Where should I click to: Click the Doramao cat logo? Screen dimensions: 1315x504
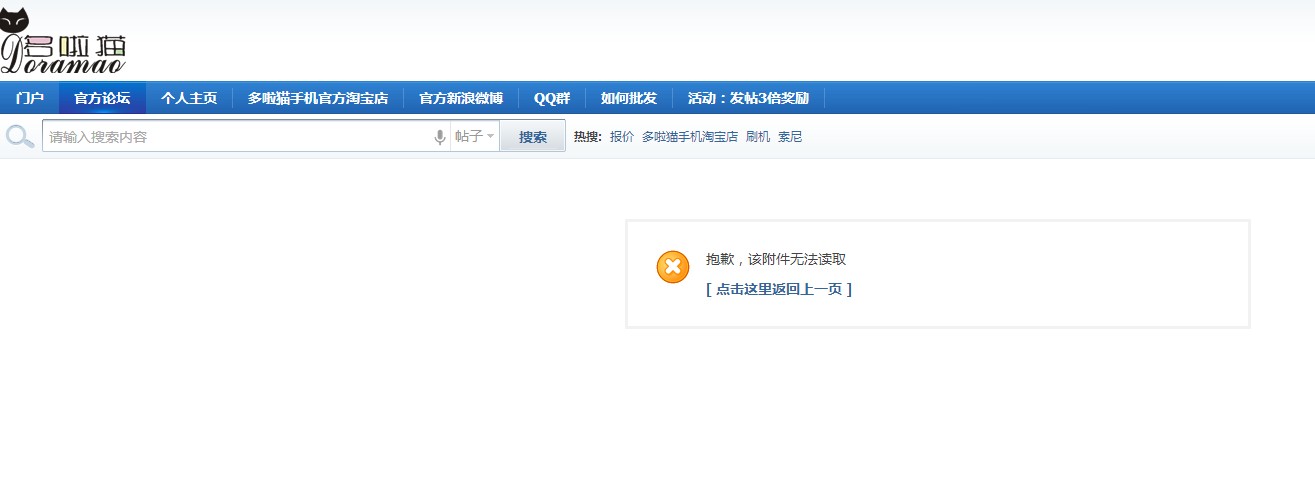(x=64, y=41)
